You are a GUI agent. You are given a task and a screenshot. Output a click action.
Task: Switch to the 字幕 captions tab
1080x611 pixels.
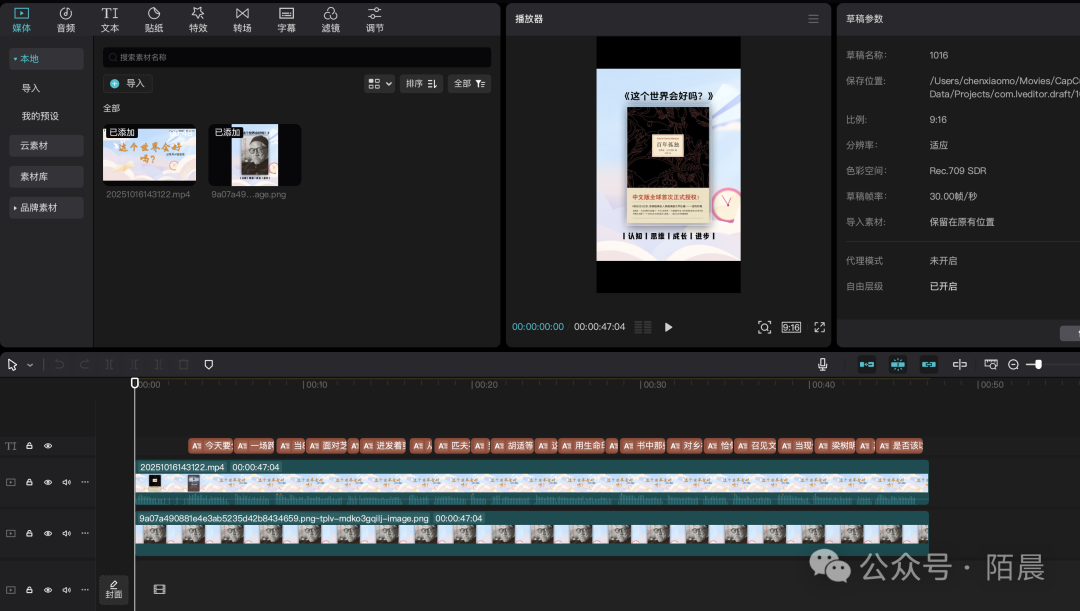[x=286, y=19]
